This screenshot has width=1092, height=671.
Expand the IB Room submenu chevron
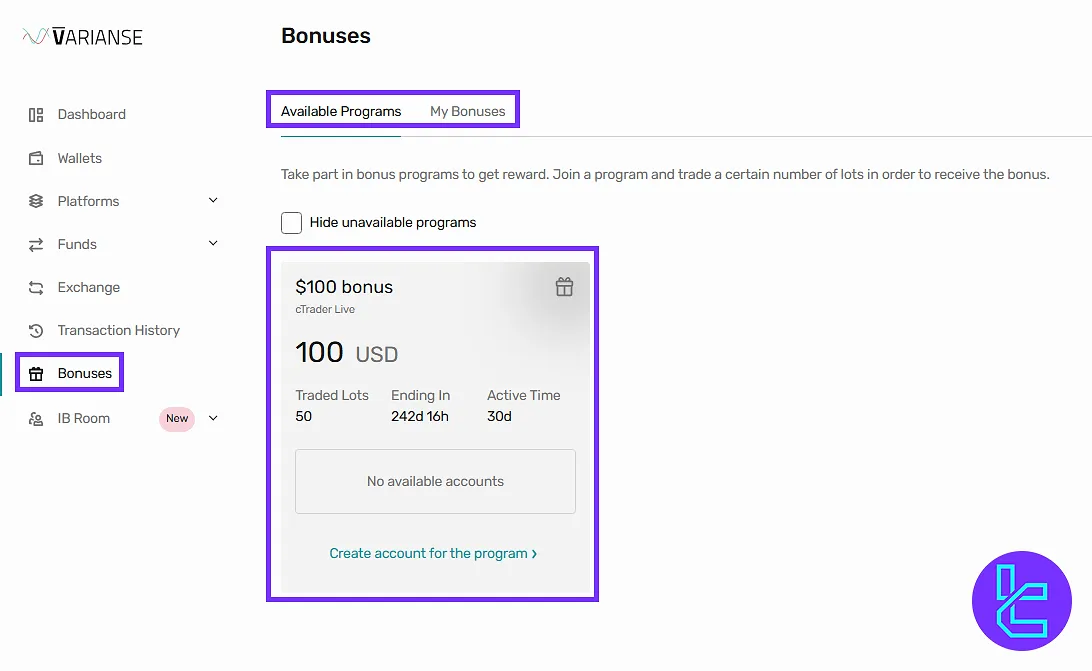pos(213,418)
